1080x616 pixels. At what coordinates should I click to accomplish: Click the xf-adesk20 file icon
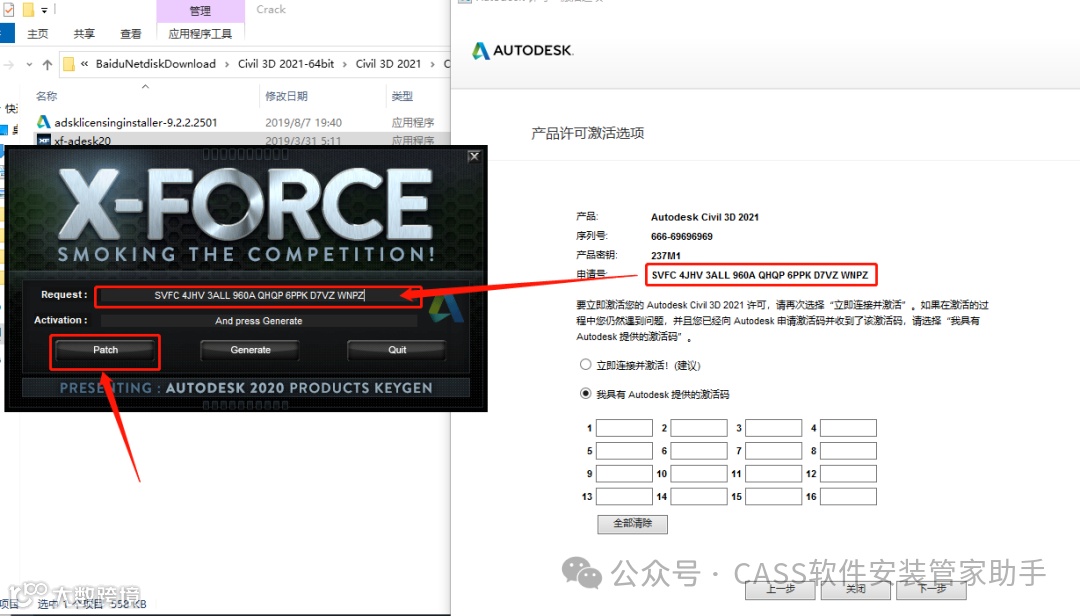[43, 140]
